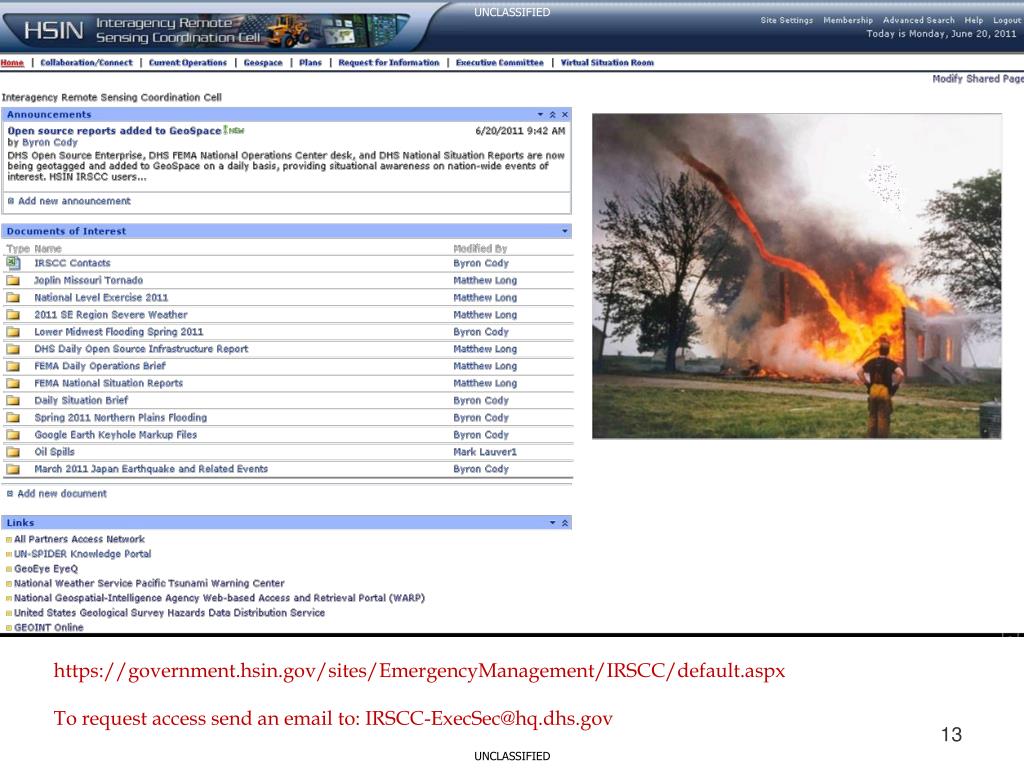Open the Daily Situation Brief folder link
Image resolution: width=1024 pixels, height=768 pixels.
(x=81, y=400)
